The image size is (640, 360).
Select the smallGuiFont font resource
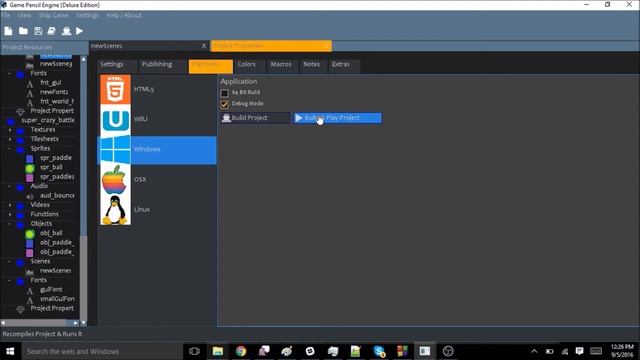click(x=57, y=299)
